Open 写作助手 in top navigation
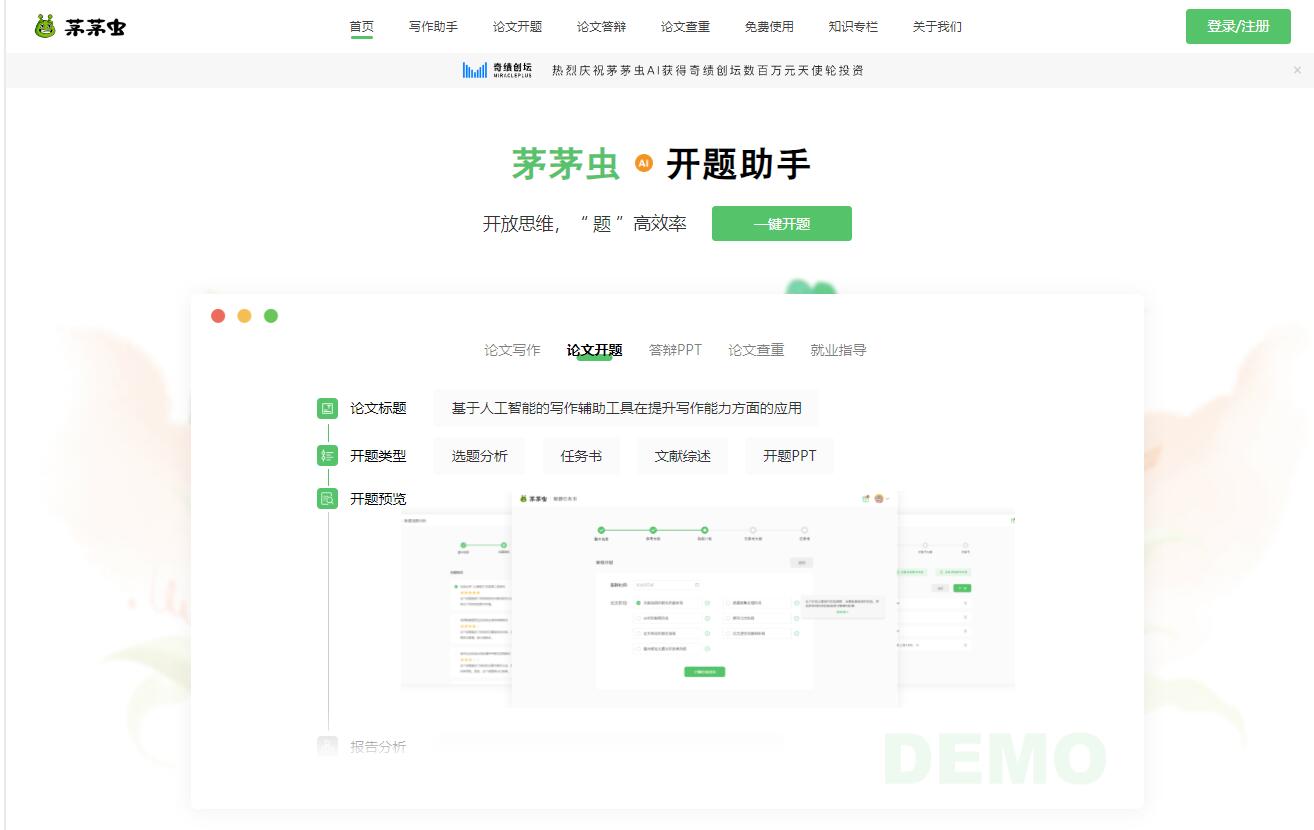Image resolution: width=1314 pixels, height=830 pixels. tap(433, 27)
